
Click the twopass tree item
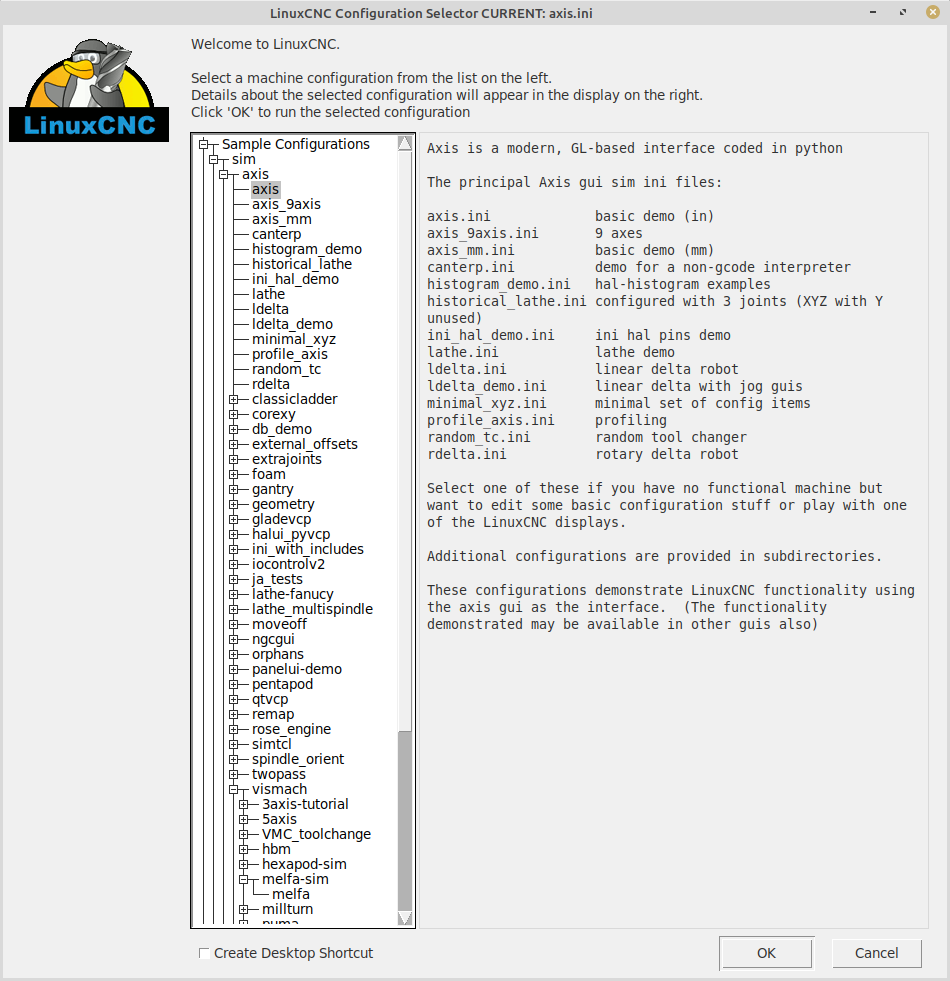click(278, 775)
